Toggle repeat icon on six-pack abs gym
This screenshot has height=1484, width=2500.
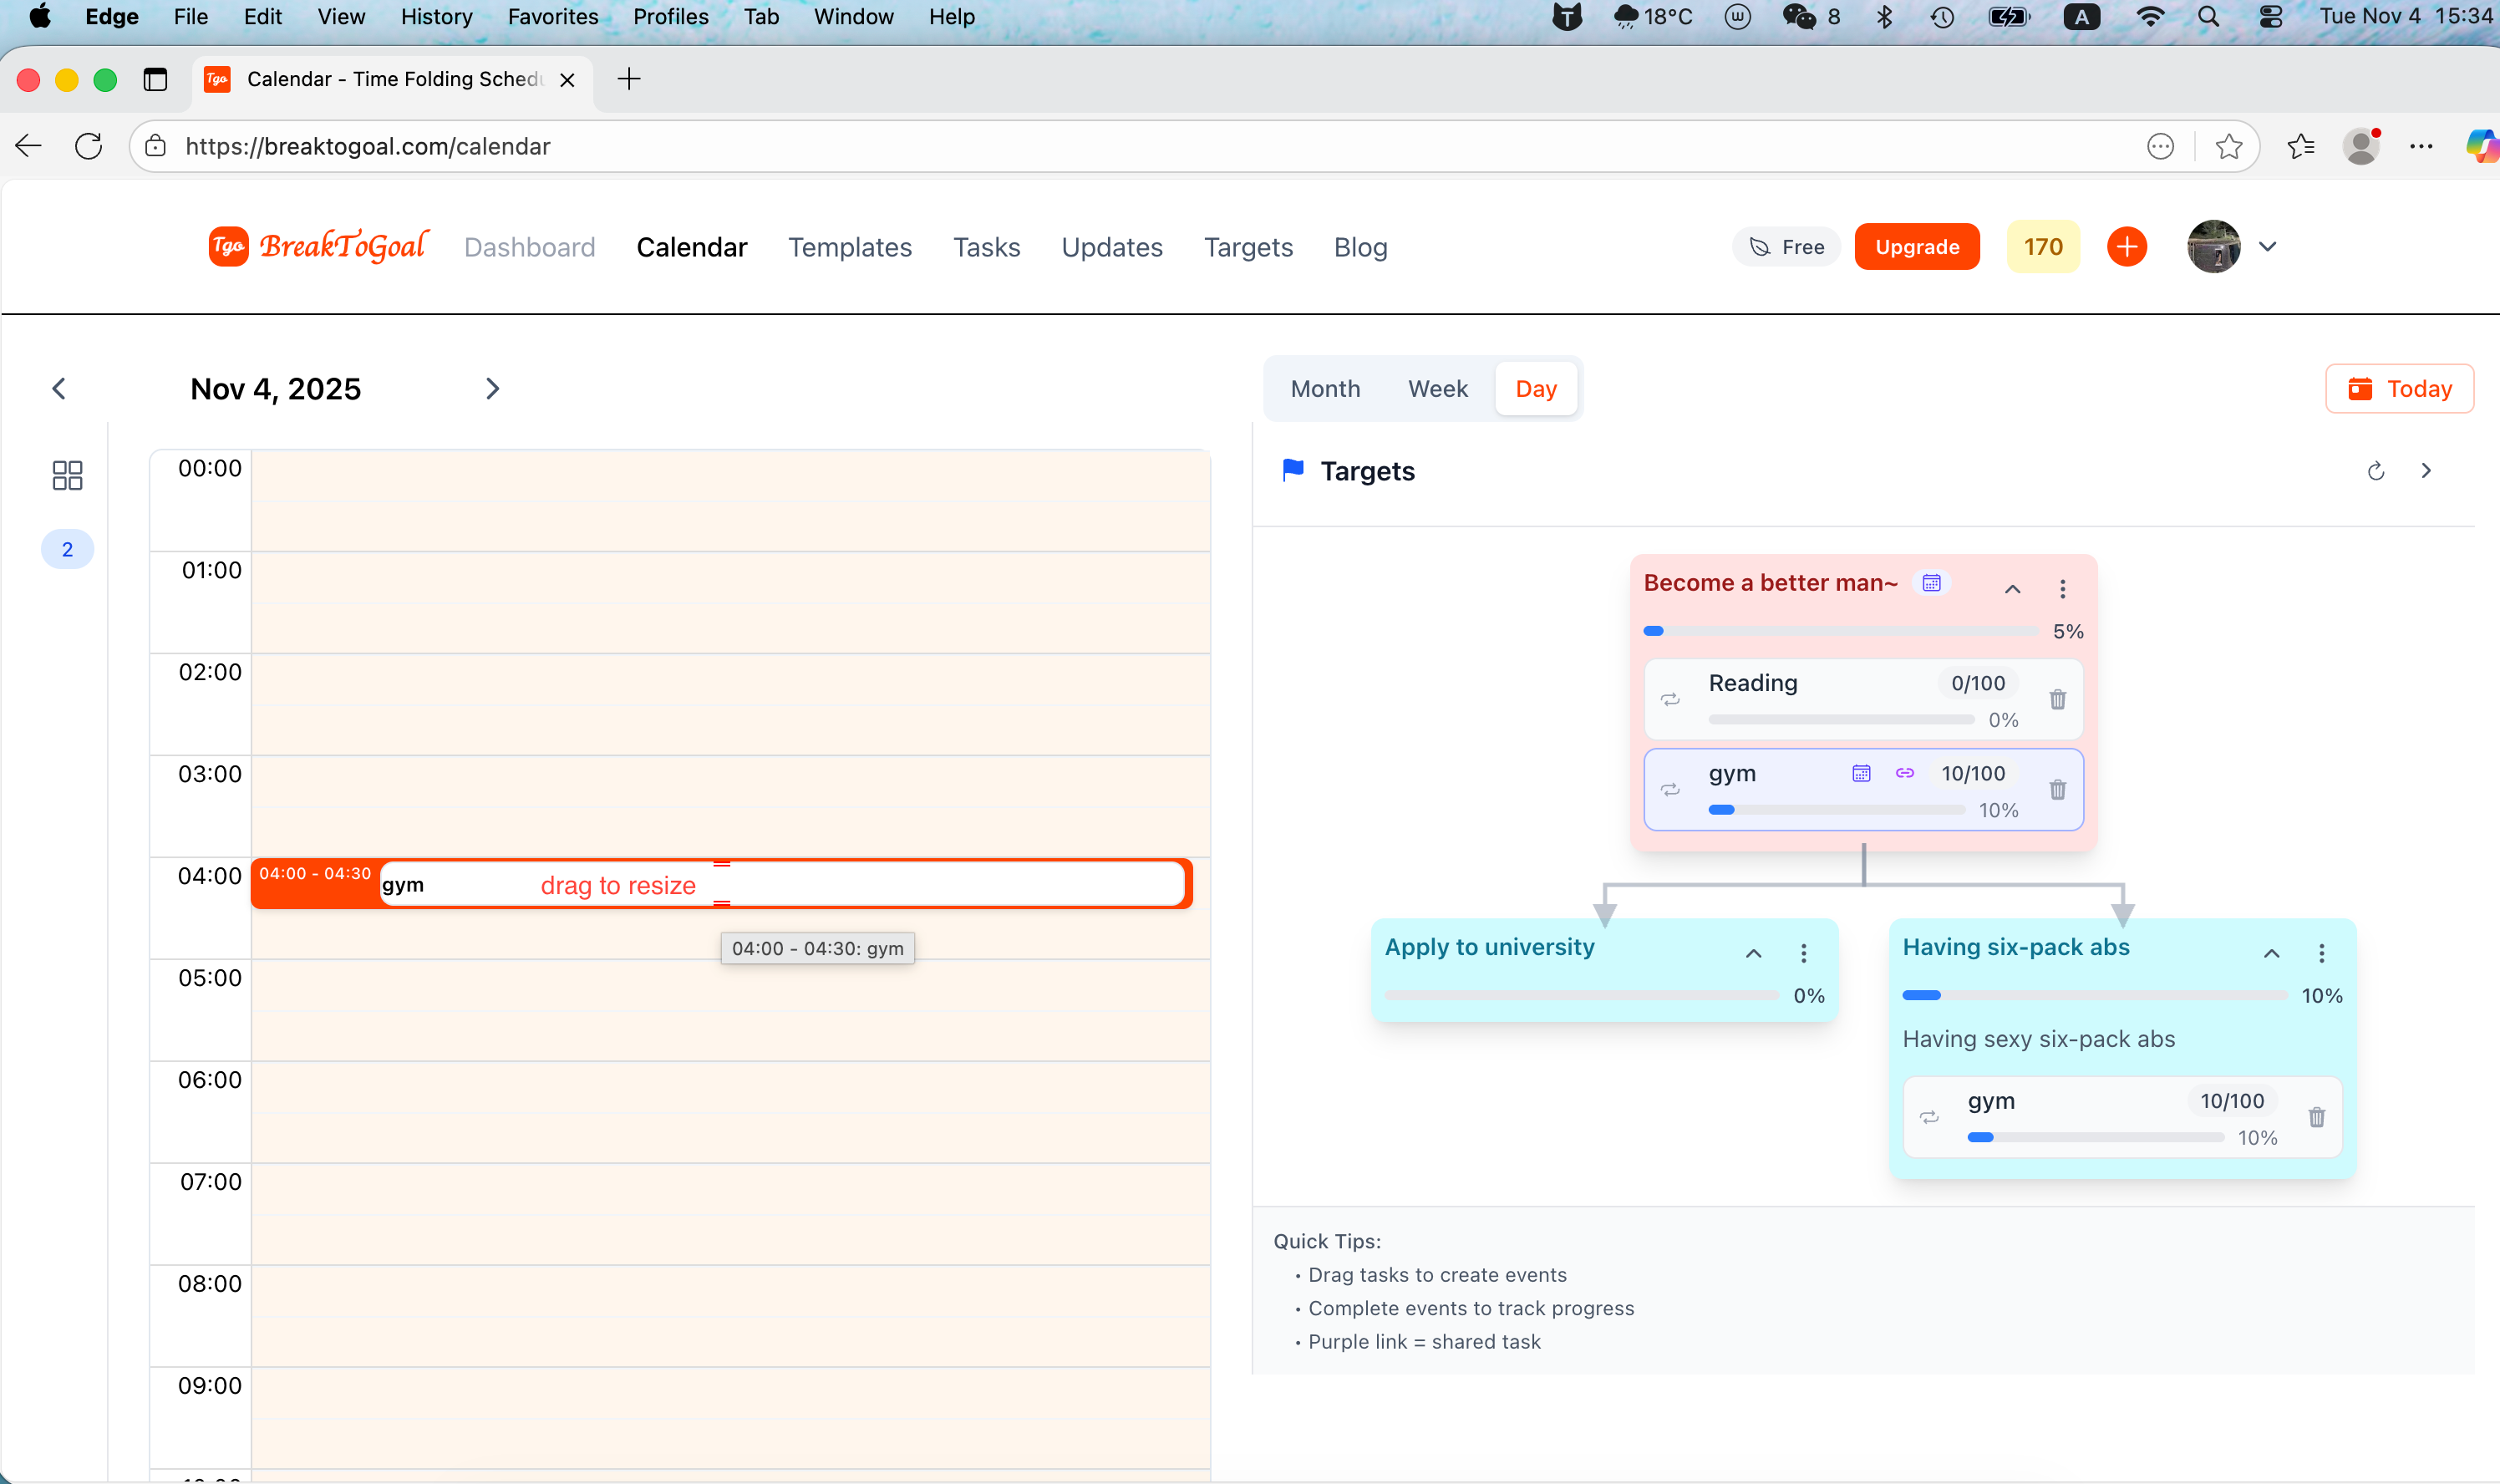coord(1929,1117)
